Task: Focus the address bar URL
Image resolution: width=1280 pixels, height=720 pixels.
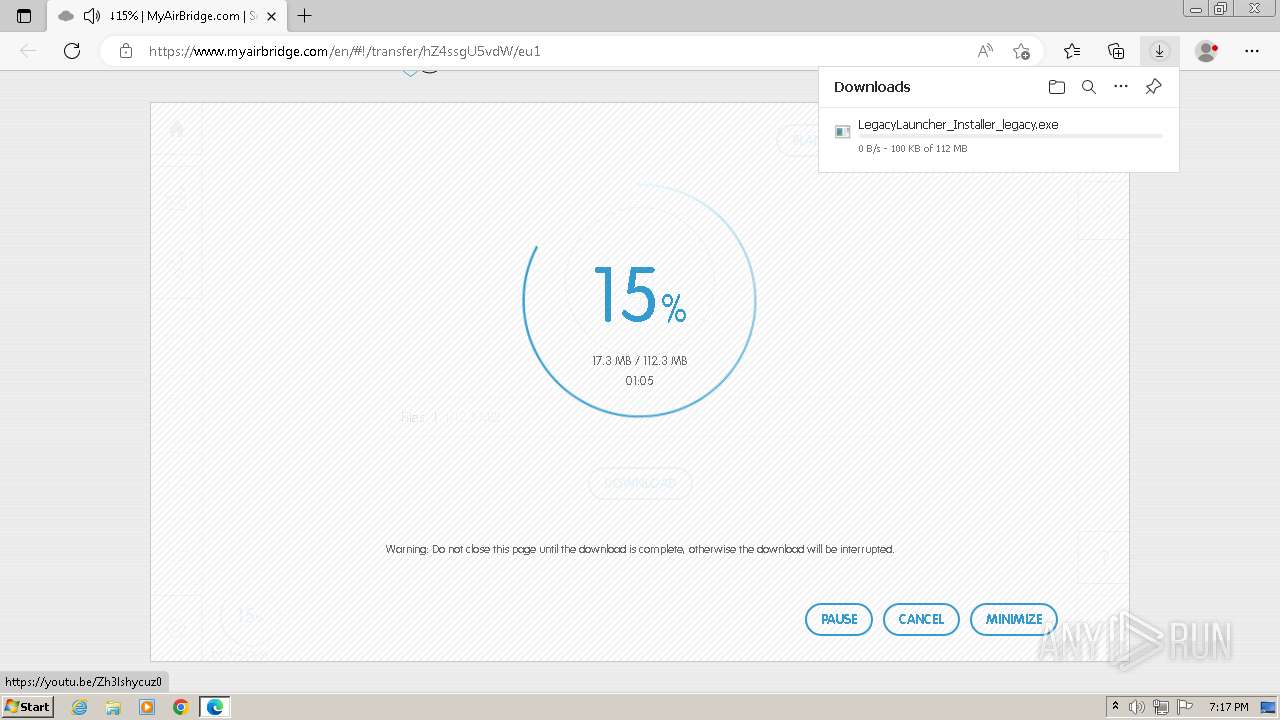Action: [x=344, y=51]
